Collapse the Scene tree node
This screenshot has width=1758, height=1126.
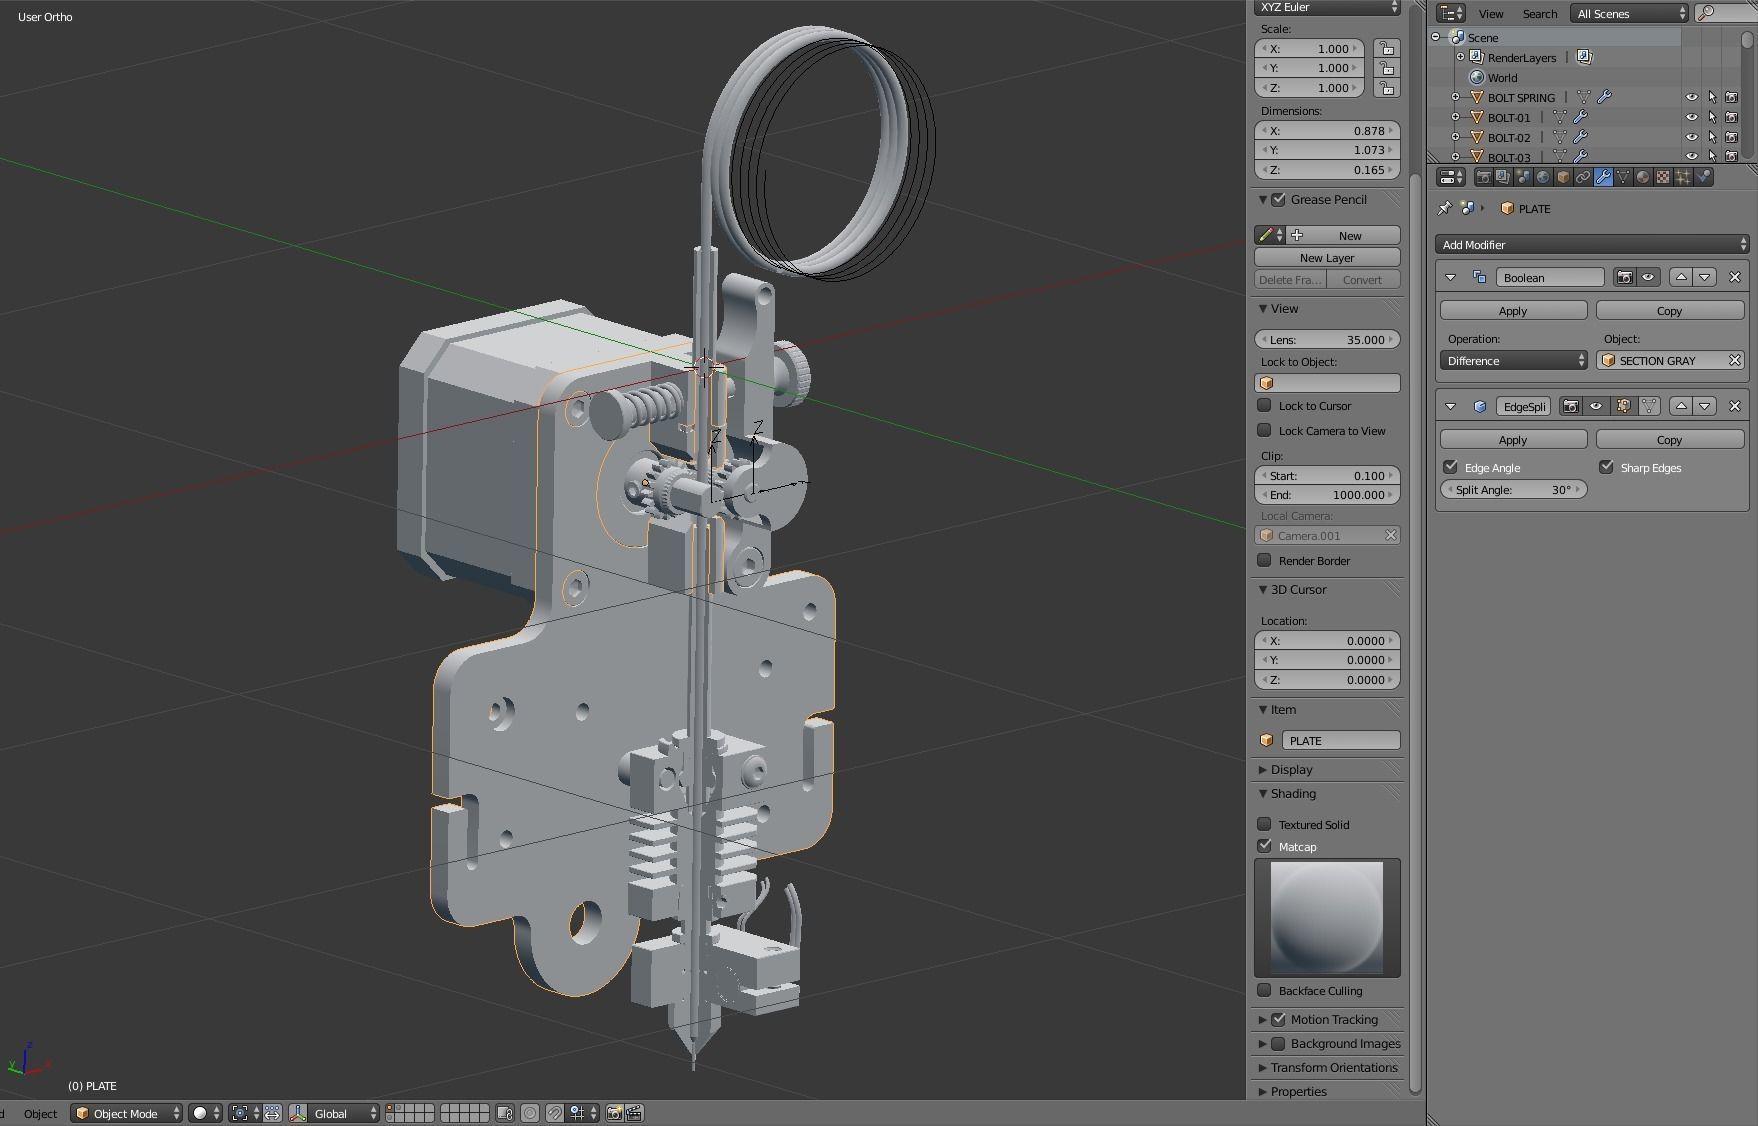tap(1436, 37)
